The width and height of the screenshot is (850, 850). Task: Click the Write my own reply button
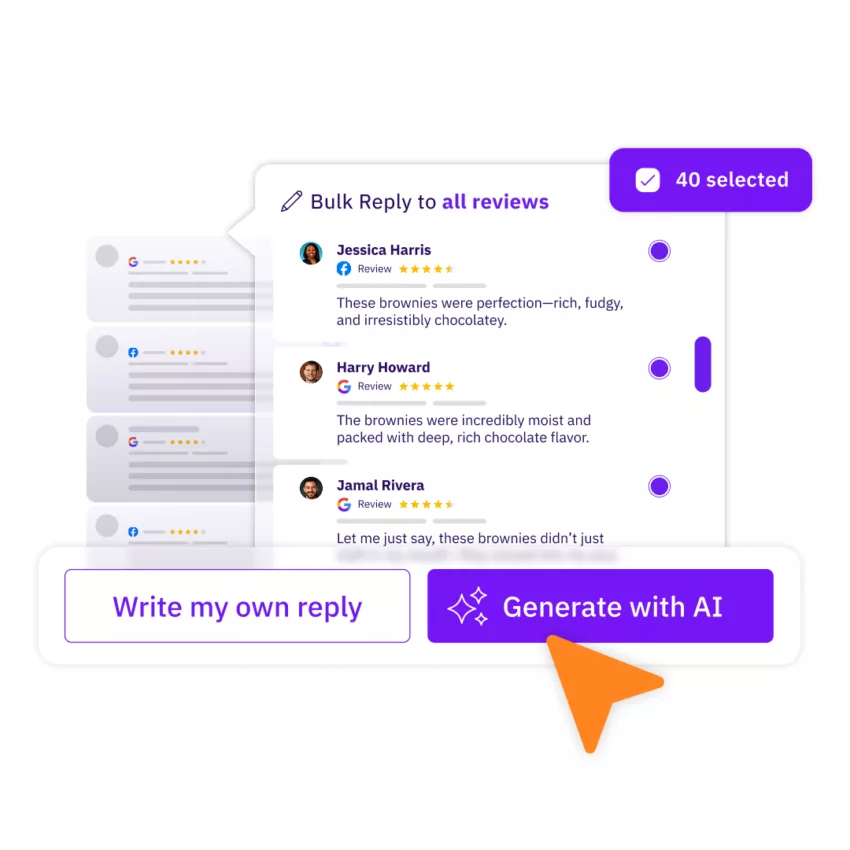click(237, 606)
